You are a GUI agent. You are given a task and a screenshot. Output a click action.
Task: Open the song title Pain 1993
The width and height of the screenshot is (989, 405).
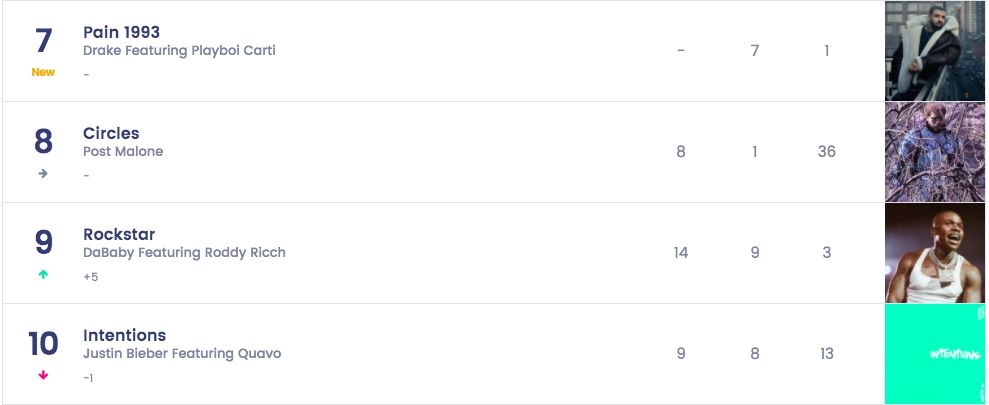(x=121, y=32)
